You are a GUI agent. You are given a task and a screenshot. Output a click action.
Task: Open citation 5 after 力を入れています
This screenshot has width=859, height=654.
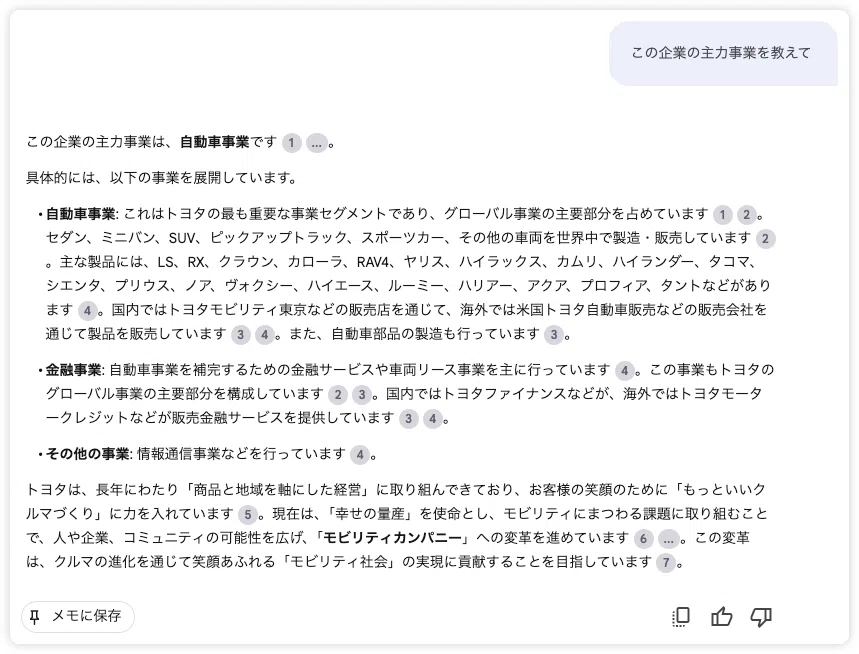[x=248, y=515]
